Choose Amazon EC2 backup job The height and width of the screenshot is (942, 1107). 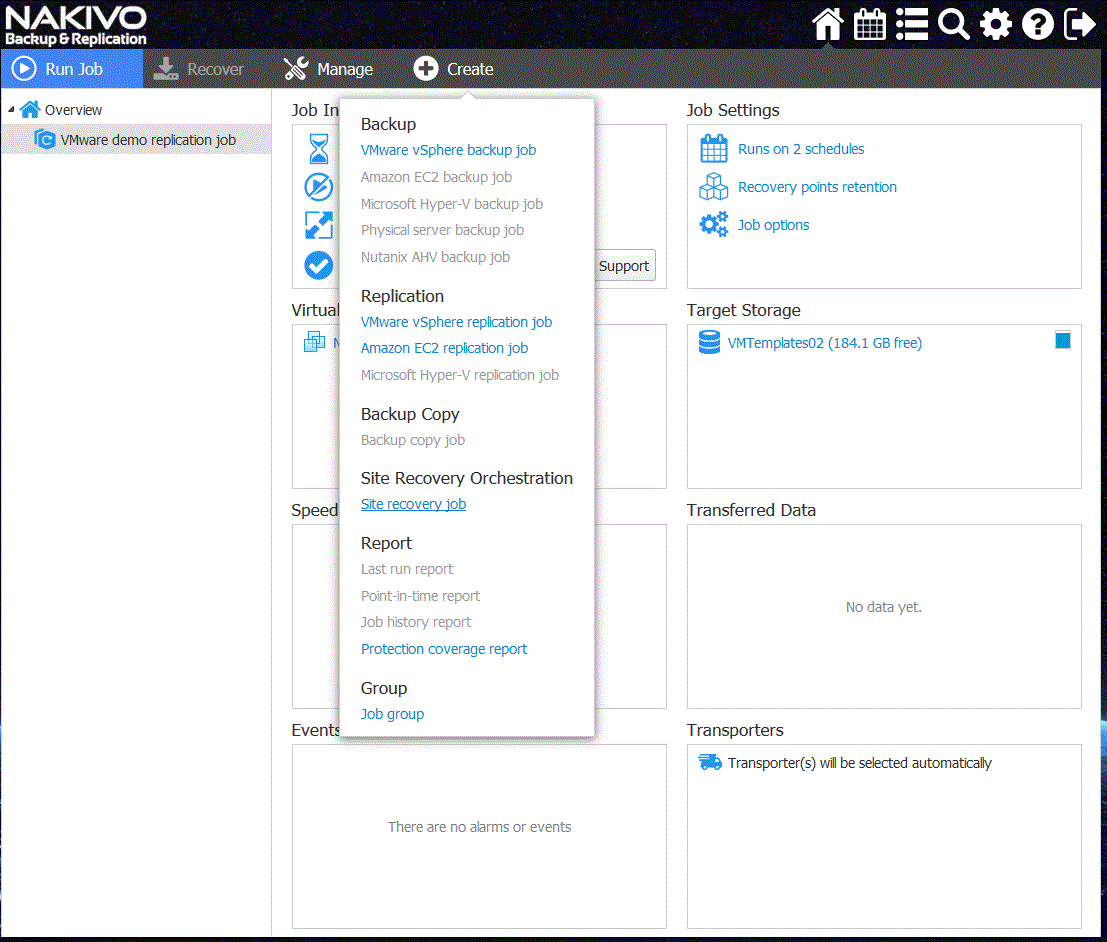(436, 177)
